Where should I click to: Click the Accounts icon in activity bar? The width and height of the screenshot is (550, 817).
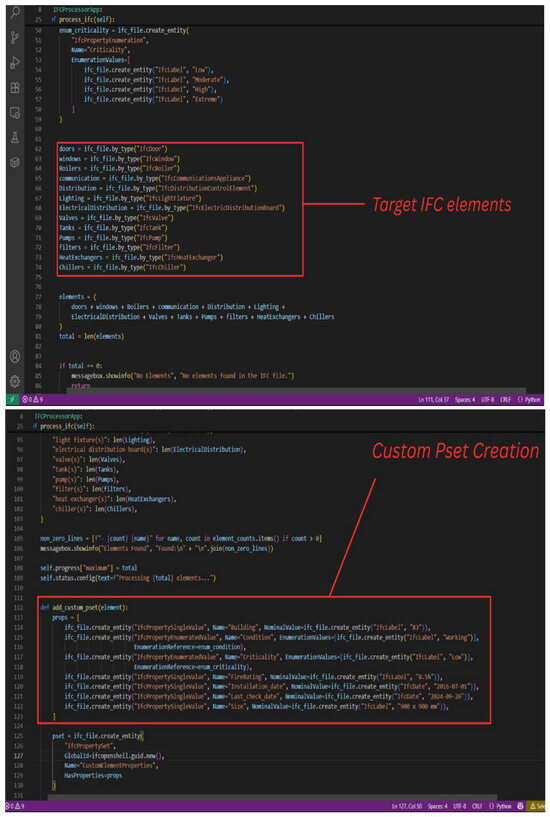pyautogui.click(x=15, y=356)
